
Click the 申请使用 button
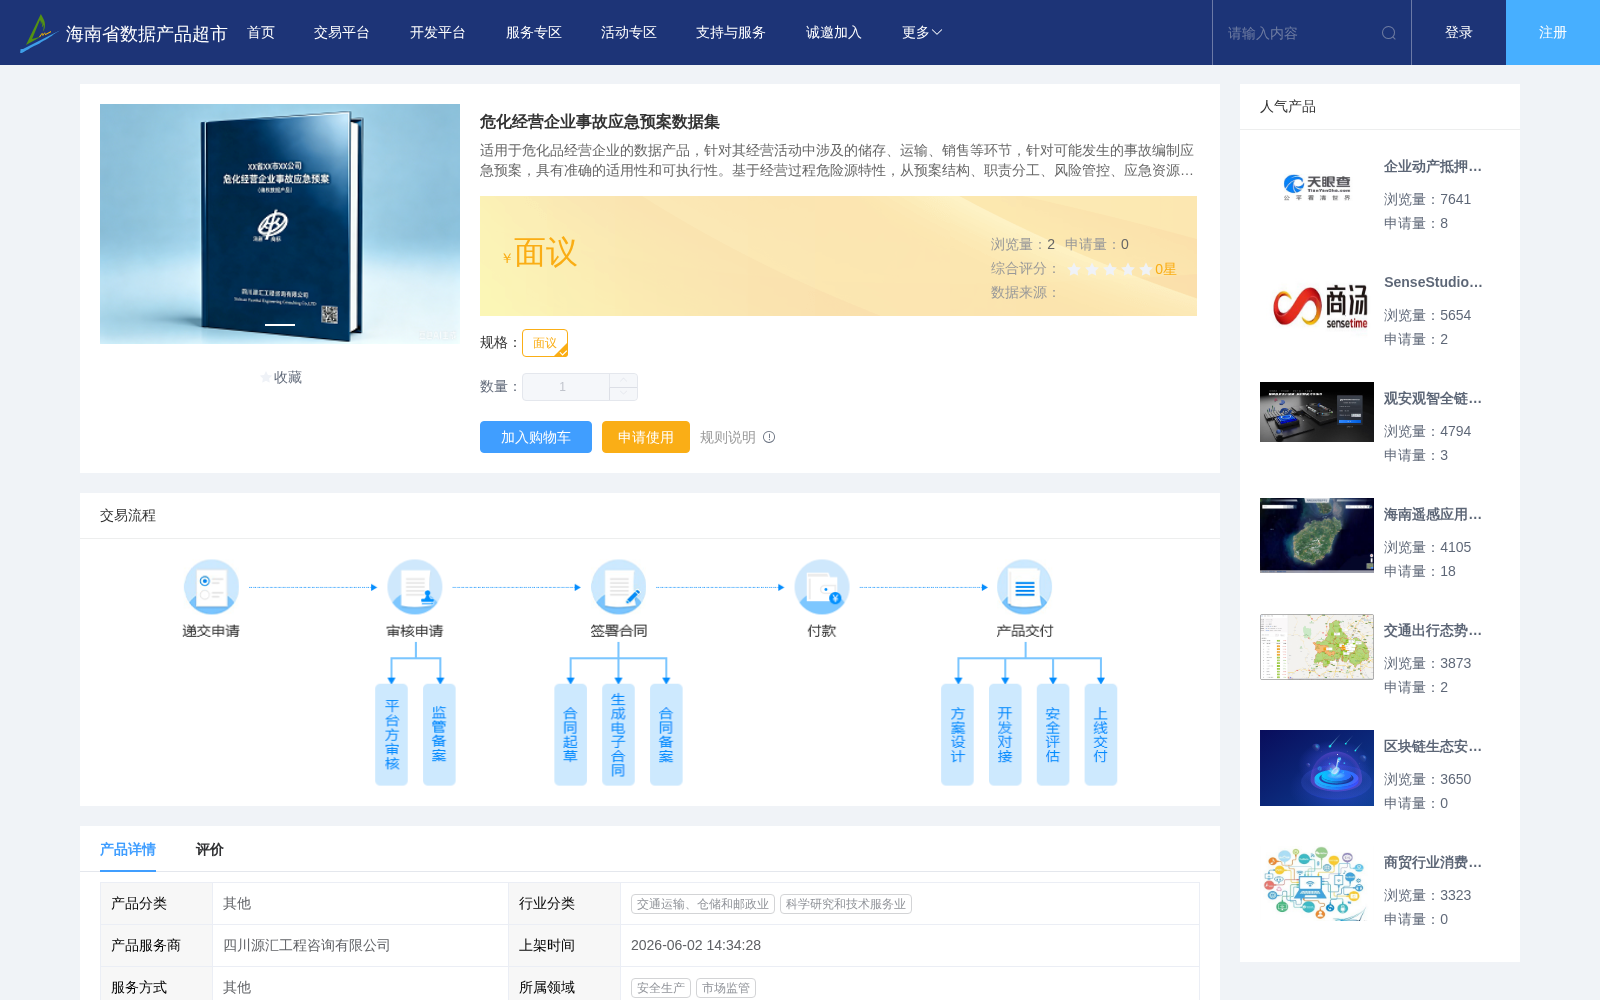click(646, 437)
